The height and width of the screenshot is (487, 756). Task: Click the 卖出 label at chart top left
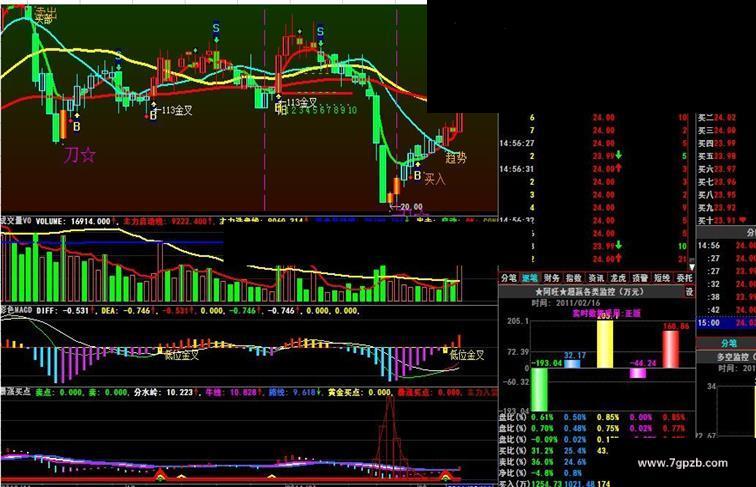(44, 16)
